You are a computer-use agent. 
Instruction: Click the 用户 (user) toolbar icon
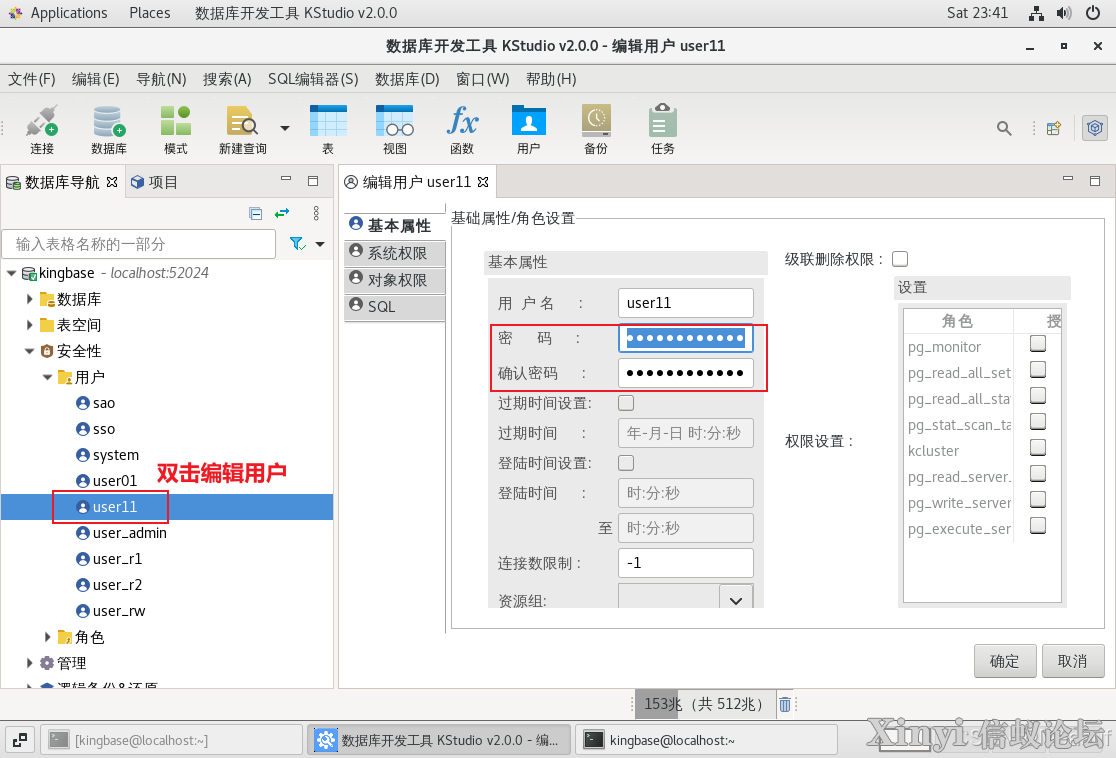click(529, 130)
